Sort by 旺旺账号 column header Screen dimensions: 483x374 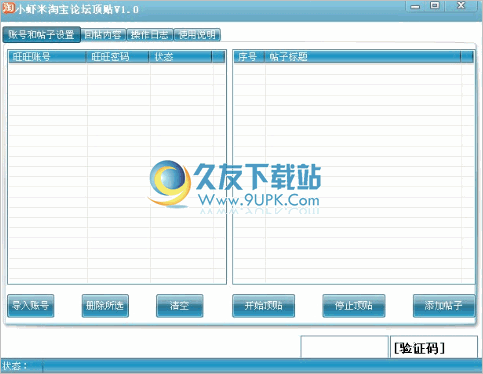tap(47, 57)
